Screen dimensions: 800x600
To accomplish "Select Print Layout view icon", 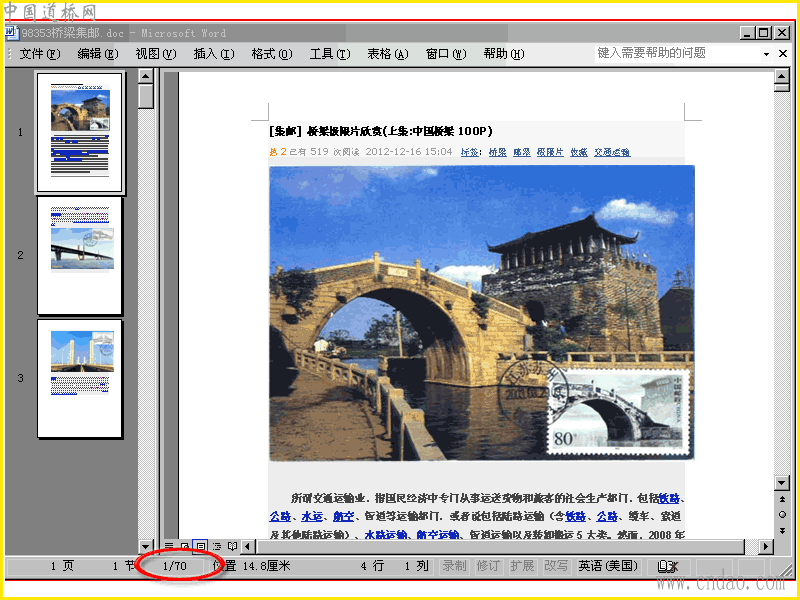I will (201, 546).
